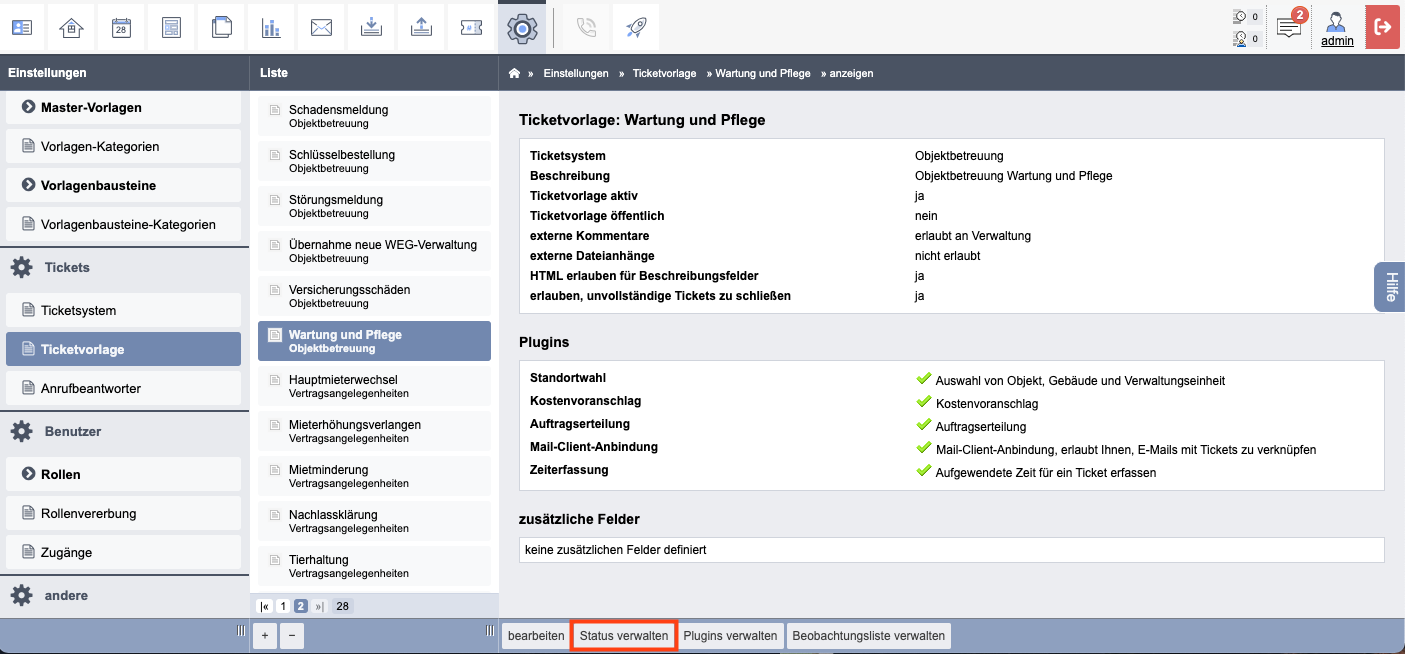Select Tierhaltung template in list
Viewport: 1405px width, 654px height.
coord(374,566)
